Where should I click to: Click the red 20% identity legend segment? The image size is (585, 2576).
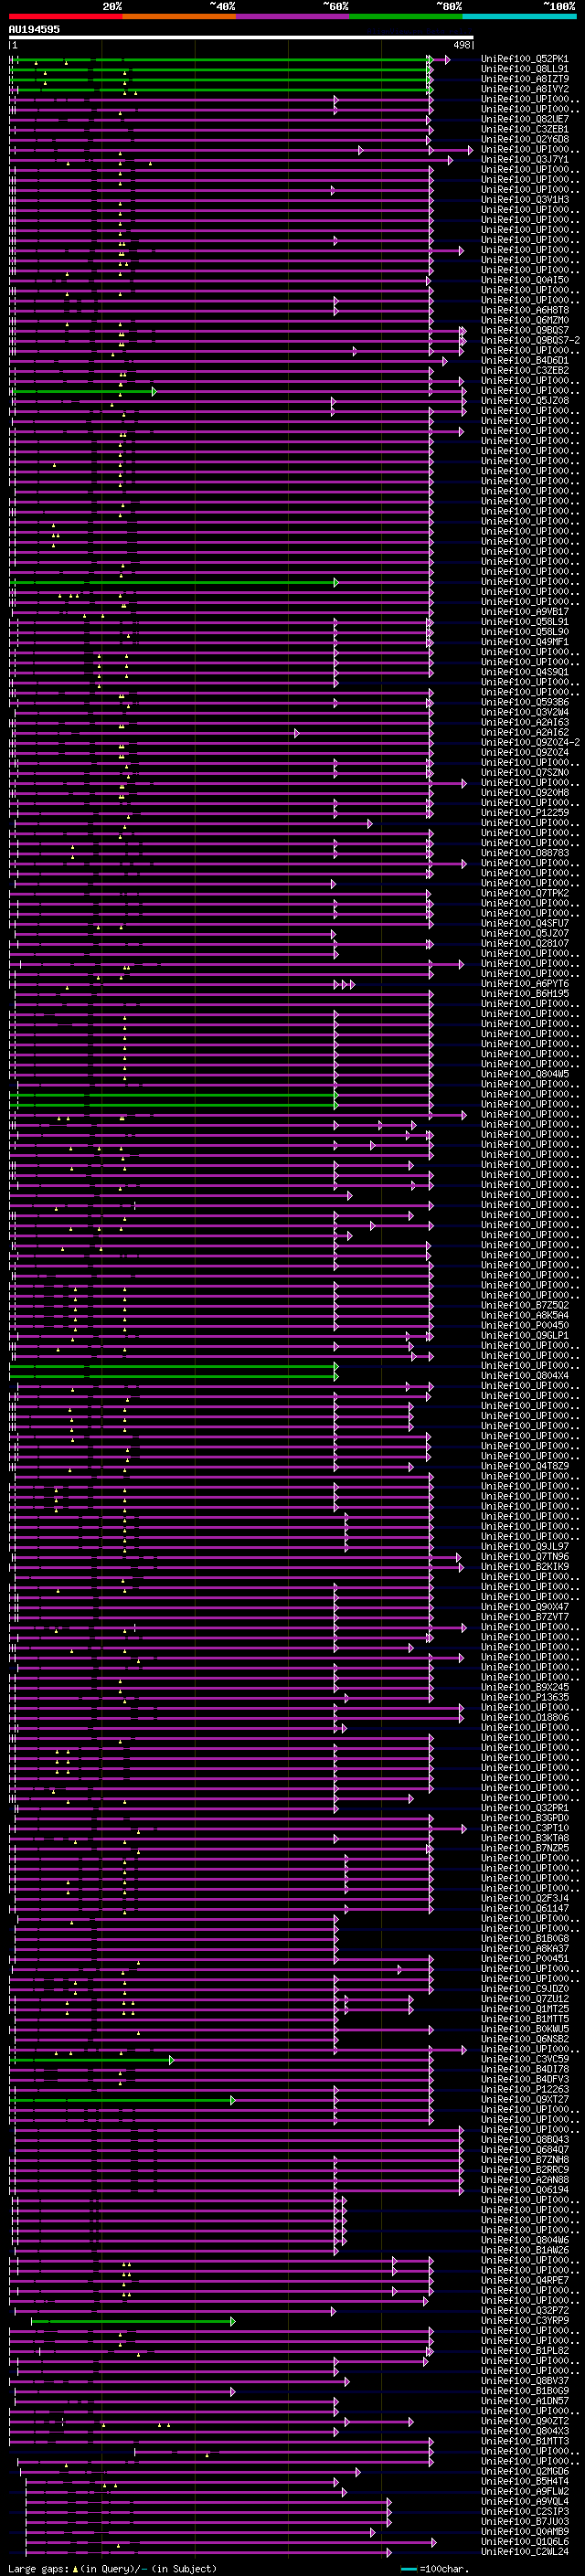coord(66,16)
